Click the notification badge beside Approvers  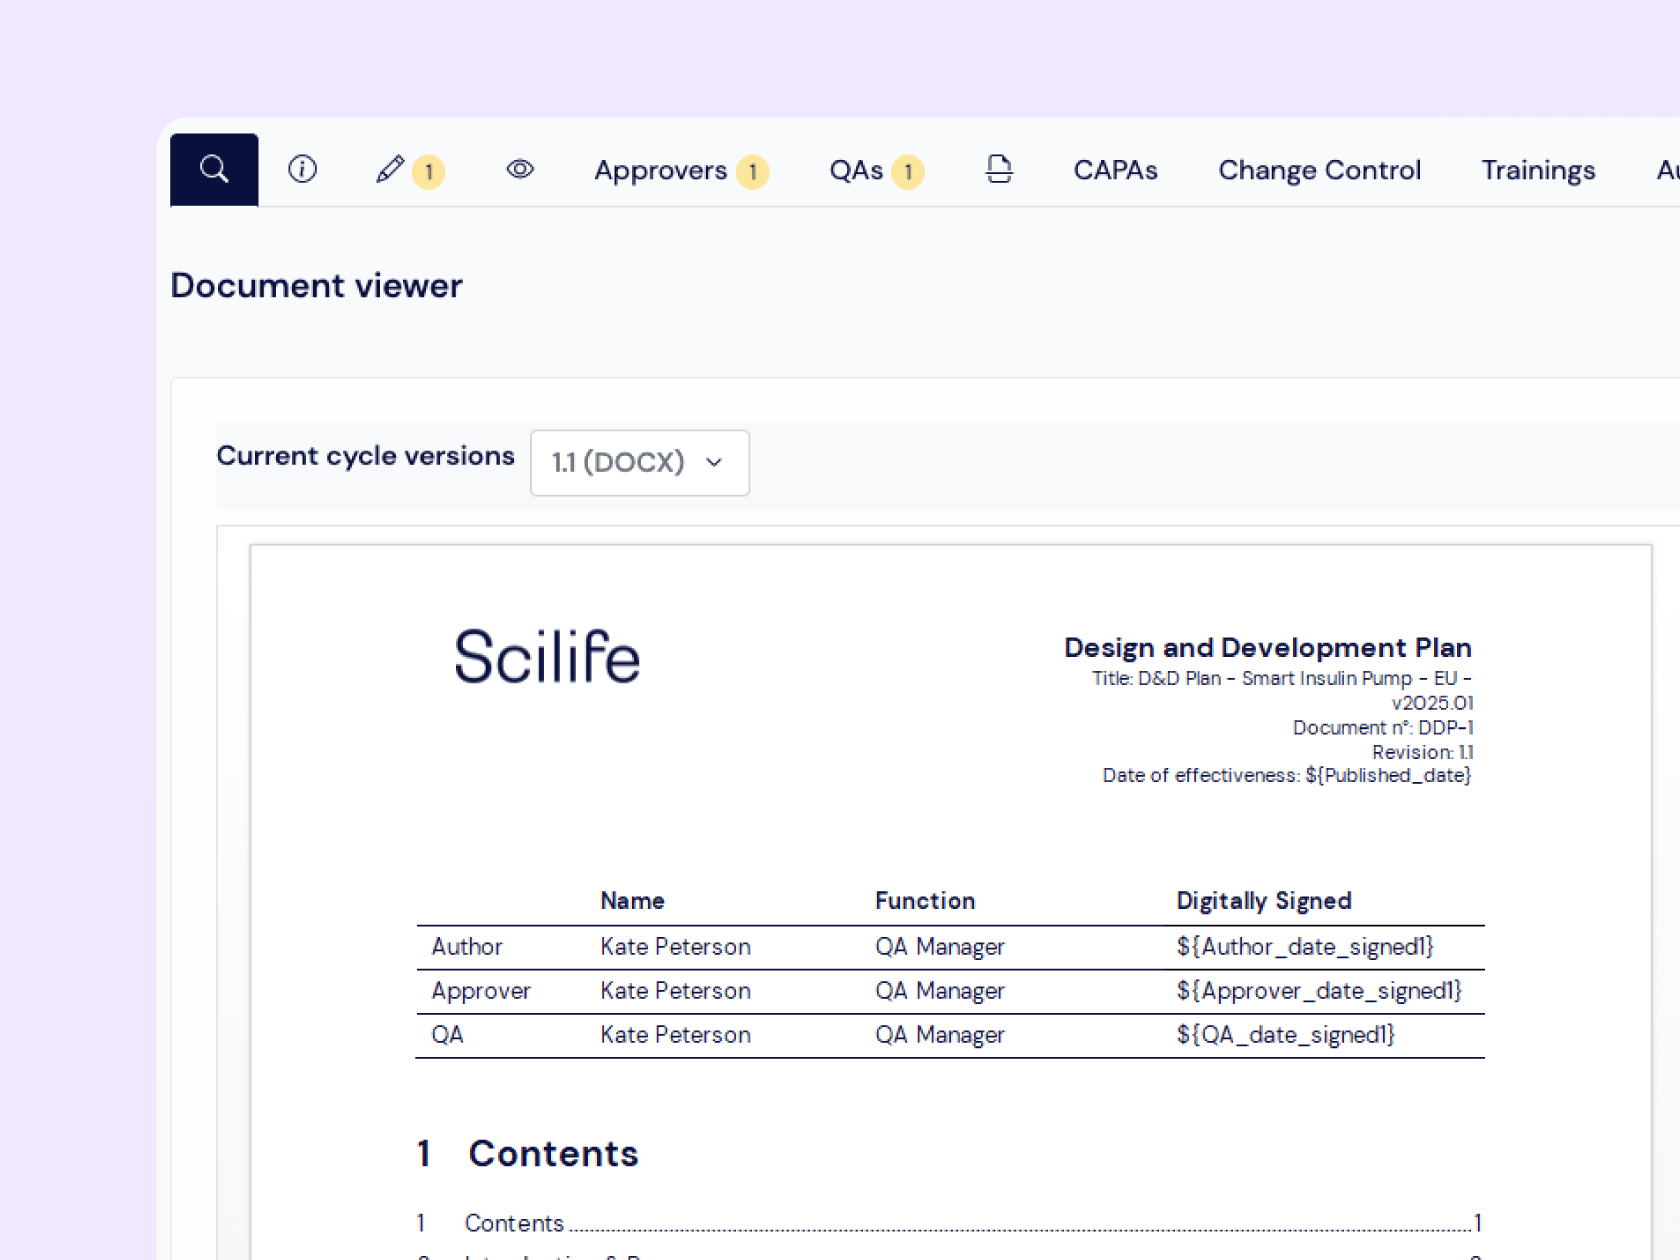(753, 172)
